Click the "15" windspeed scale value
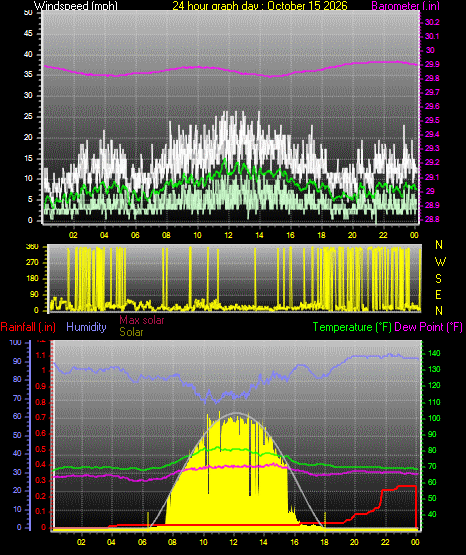Viewport: 466px width, 555px height. (28, 158)
